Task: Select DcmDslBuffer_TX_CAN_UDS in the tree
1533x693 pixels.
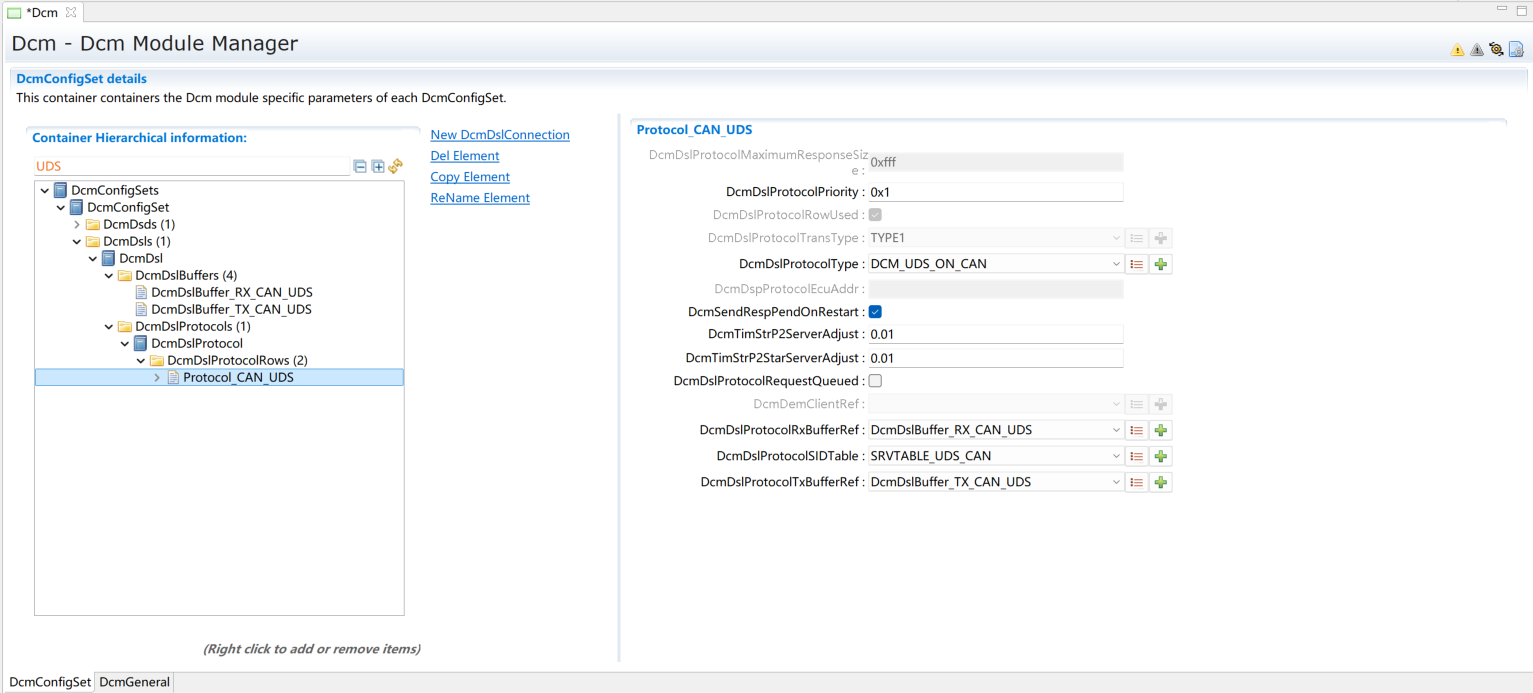Action: (230, 309)
